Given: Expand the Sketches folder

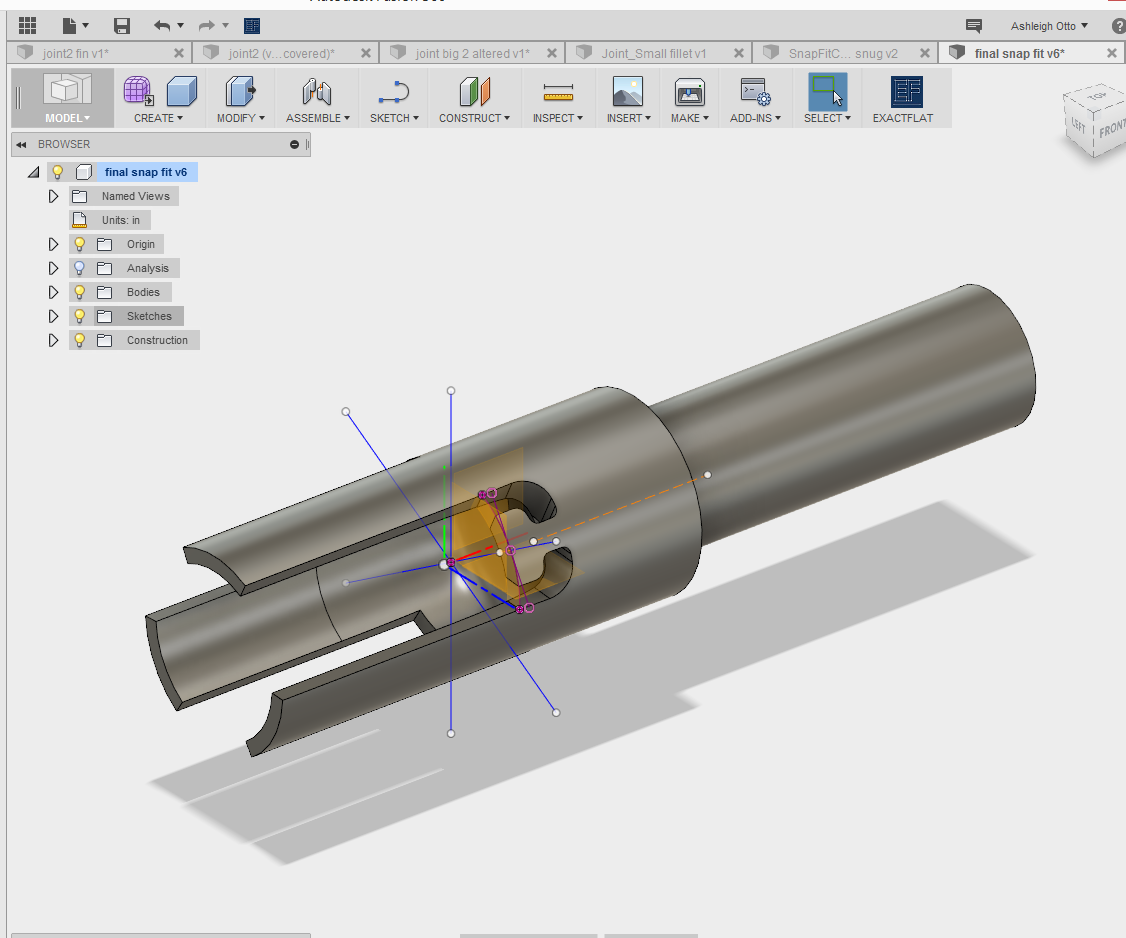Looking at the screenshot, I should (x=53, y=316).
